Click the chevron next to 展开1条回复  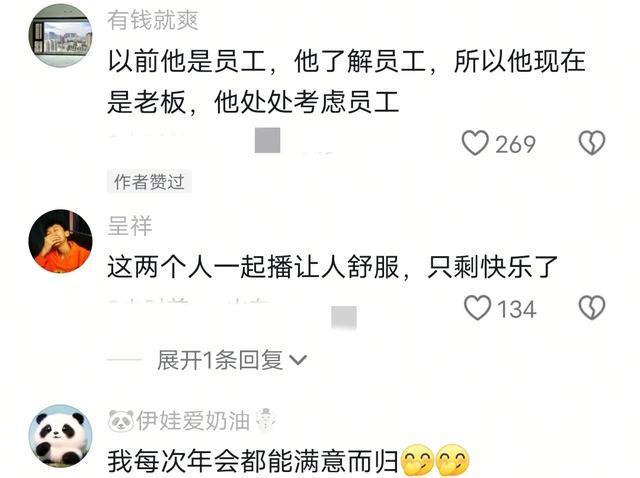tap(298, 360)
